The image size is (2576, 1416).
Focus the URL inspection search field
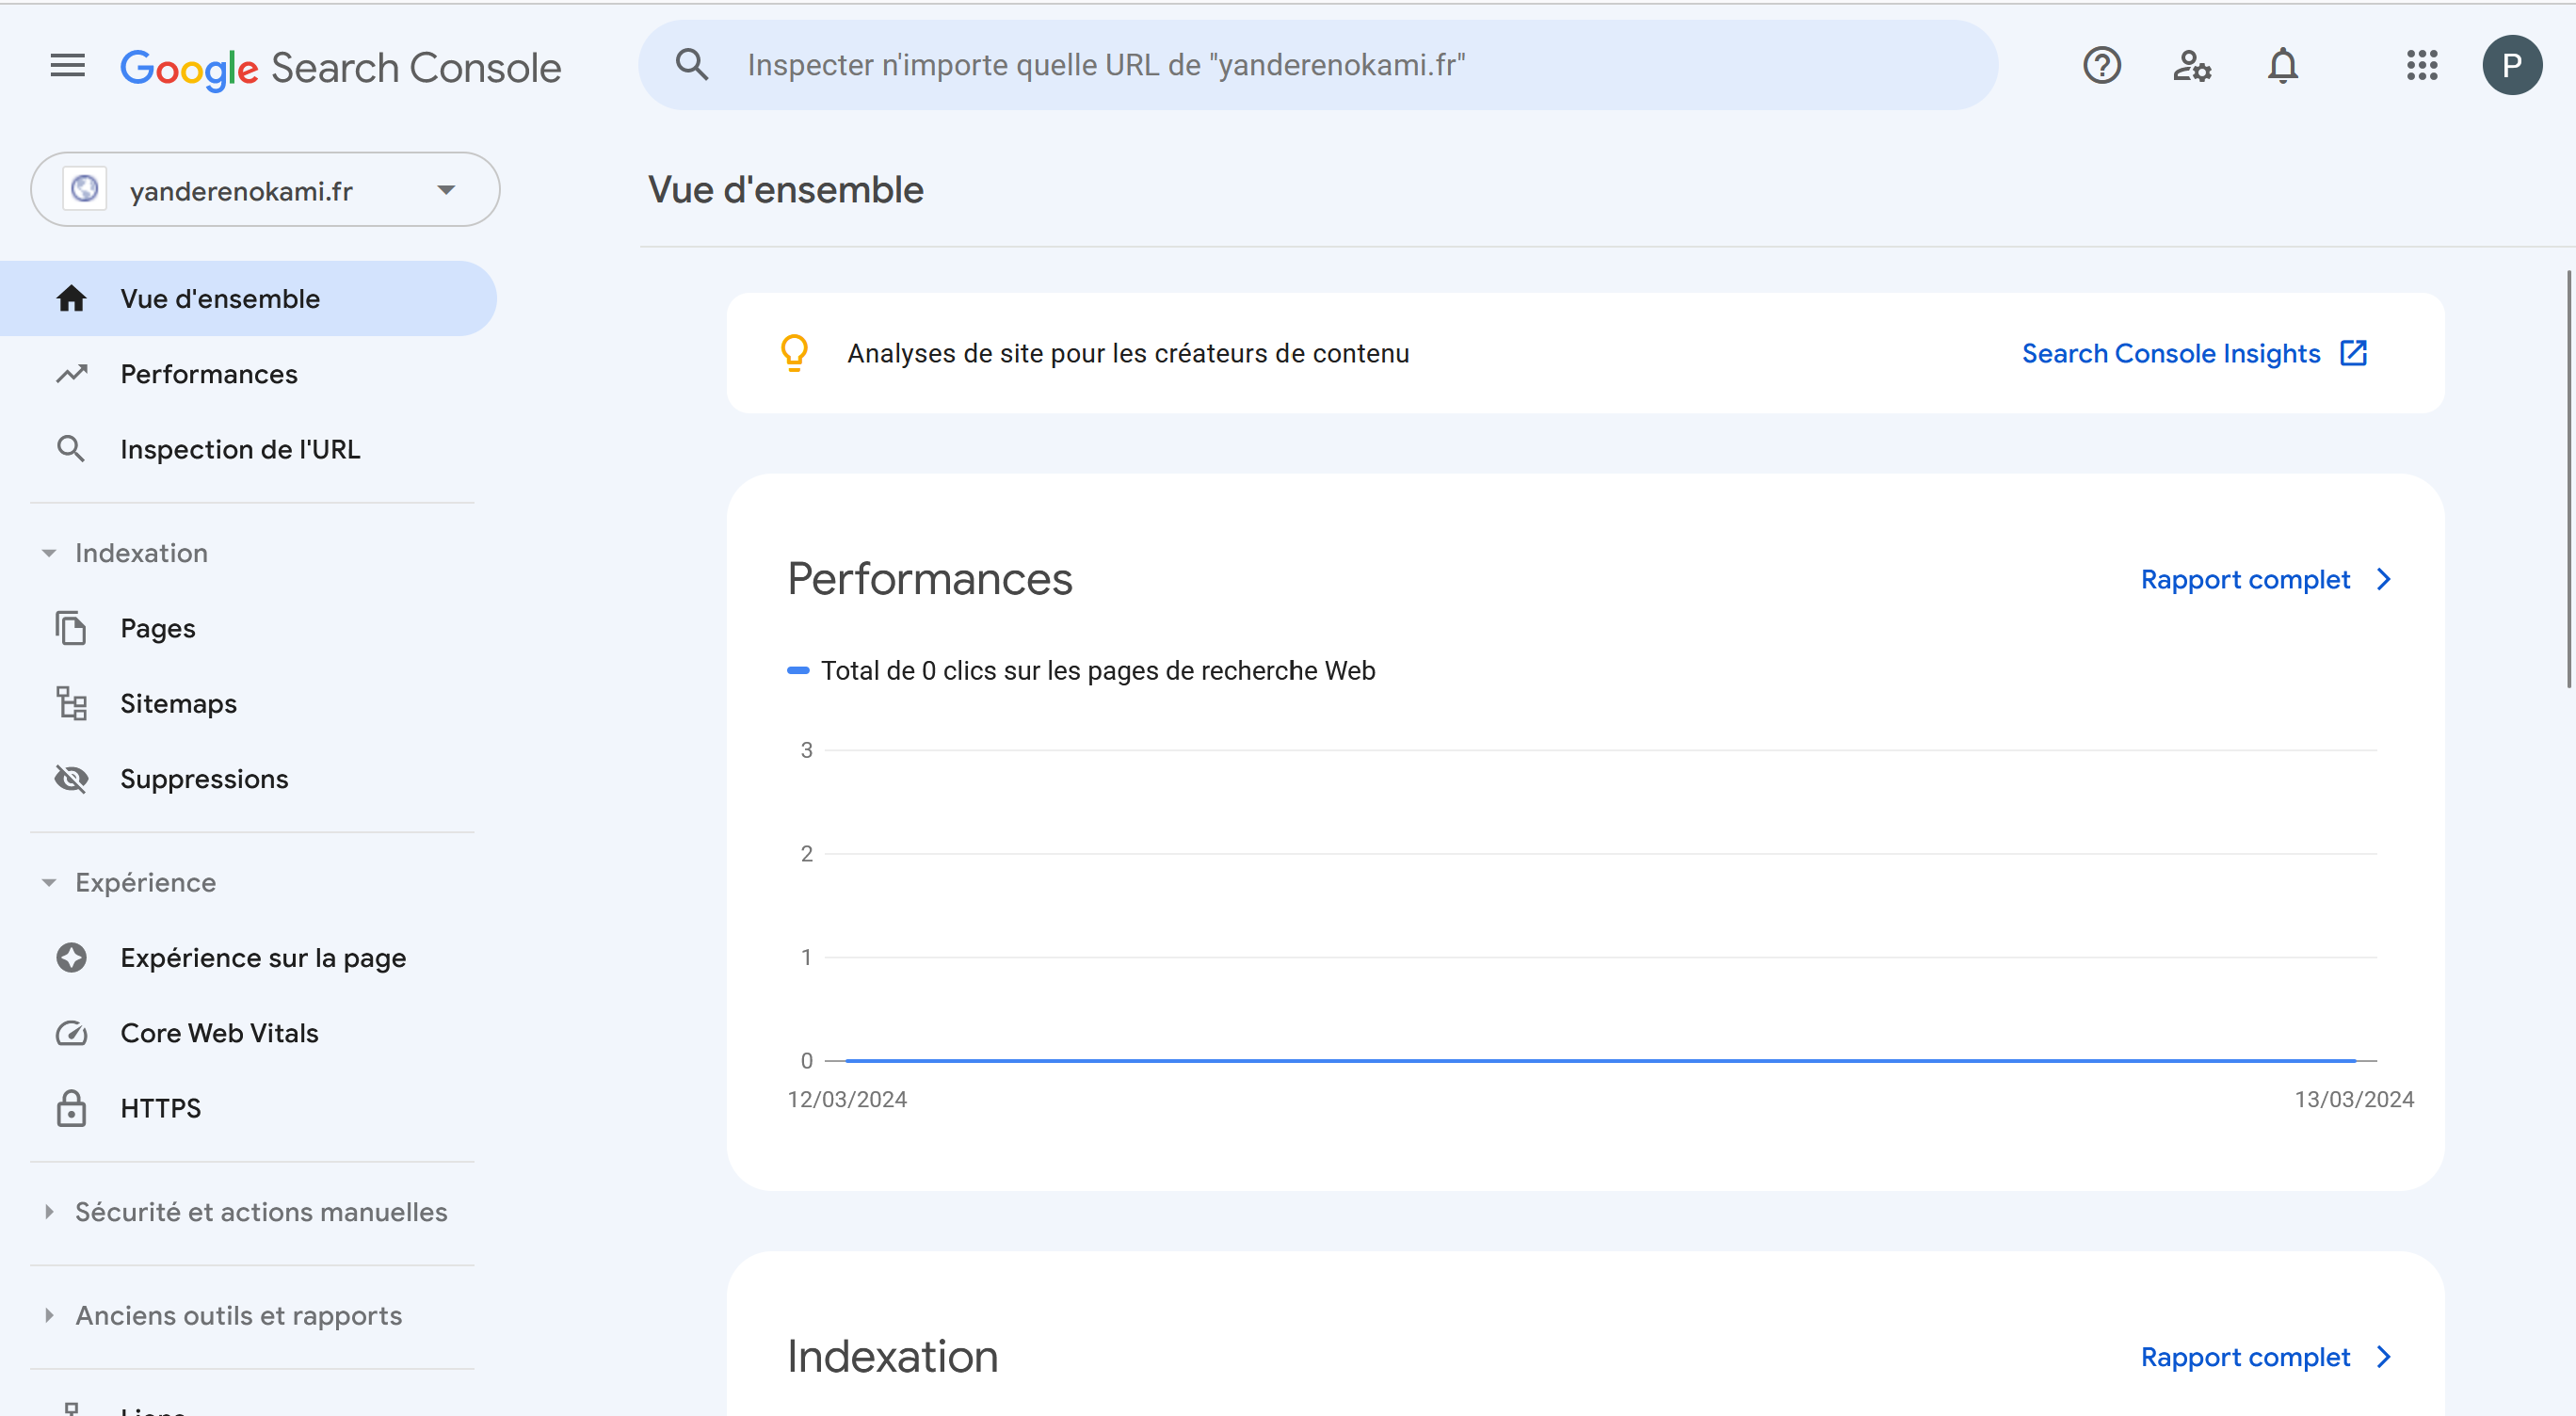[x=1318, y=65]
